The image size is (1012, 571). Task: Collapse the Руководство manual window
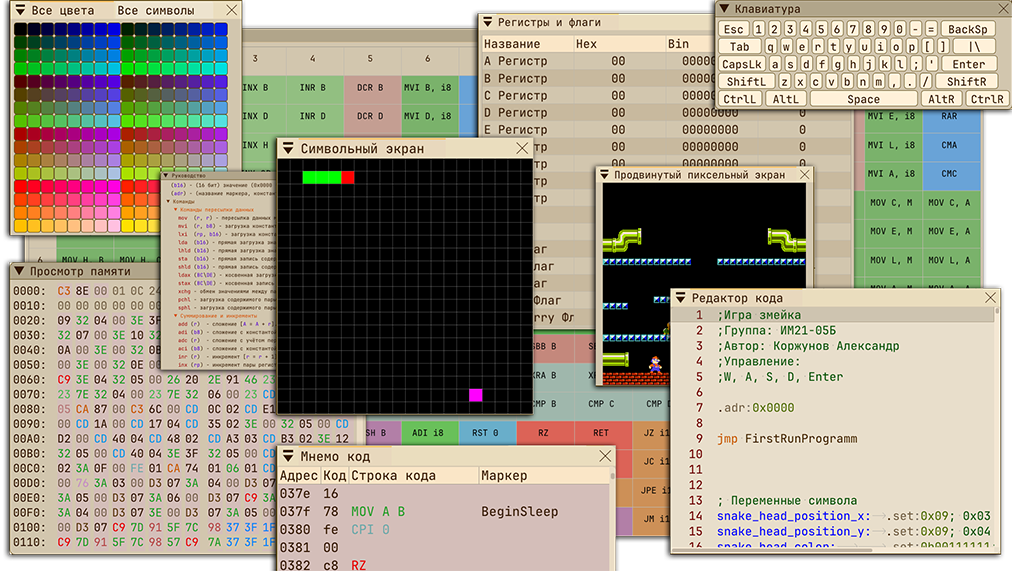tap(167, 175)
